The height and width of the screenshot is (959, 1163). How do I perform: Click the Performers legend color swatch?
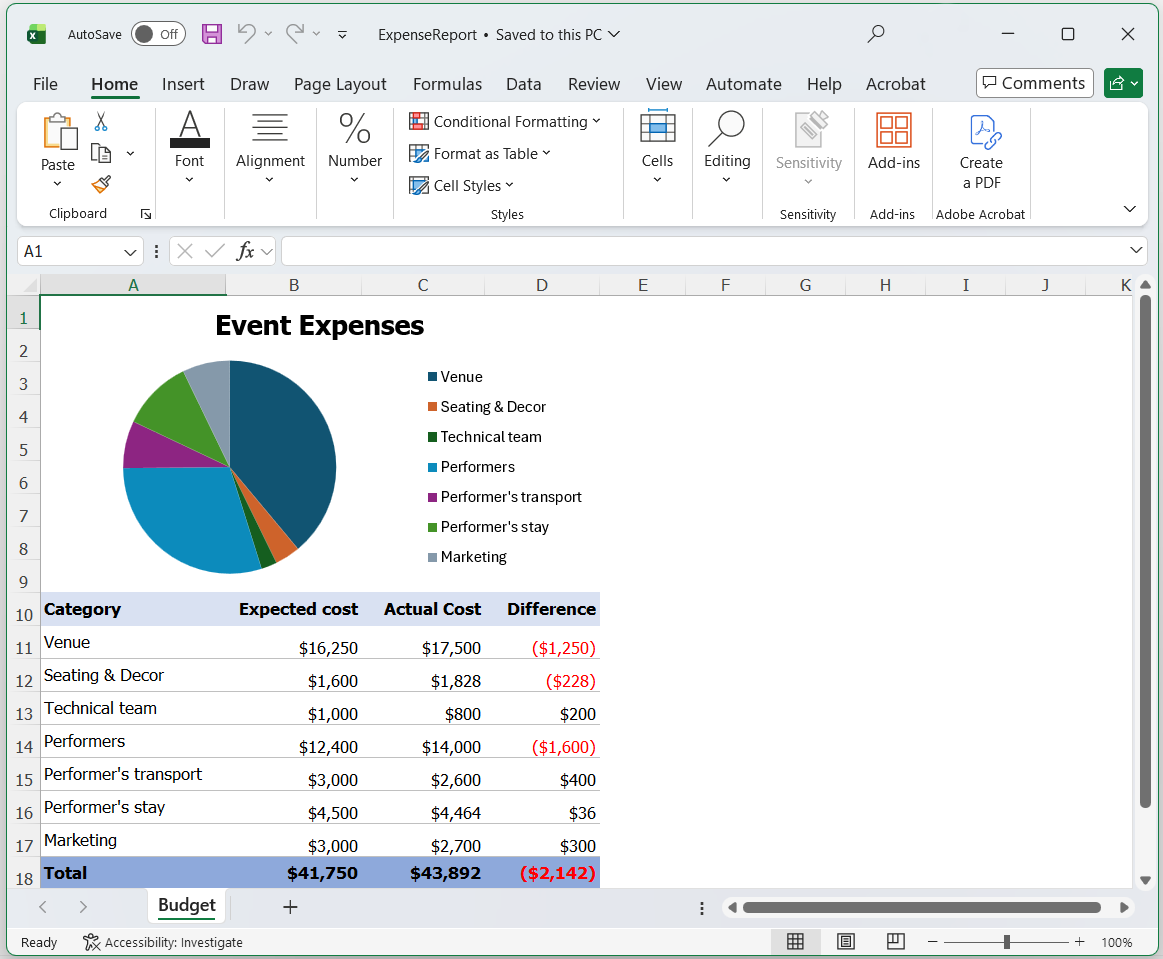(x=432, y=467)
